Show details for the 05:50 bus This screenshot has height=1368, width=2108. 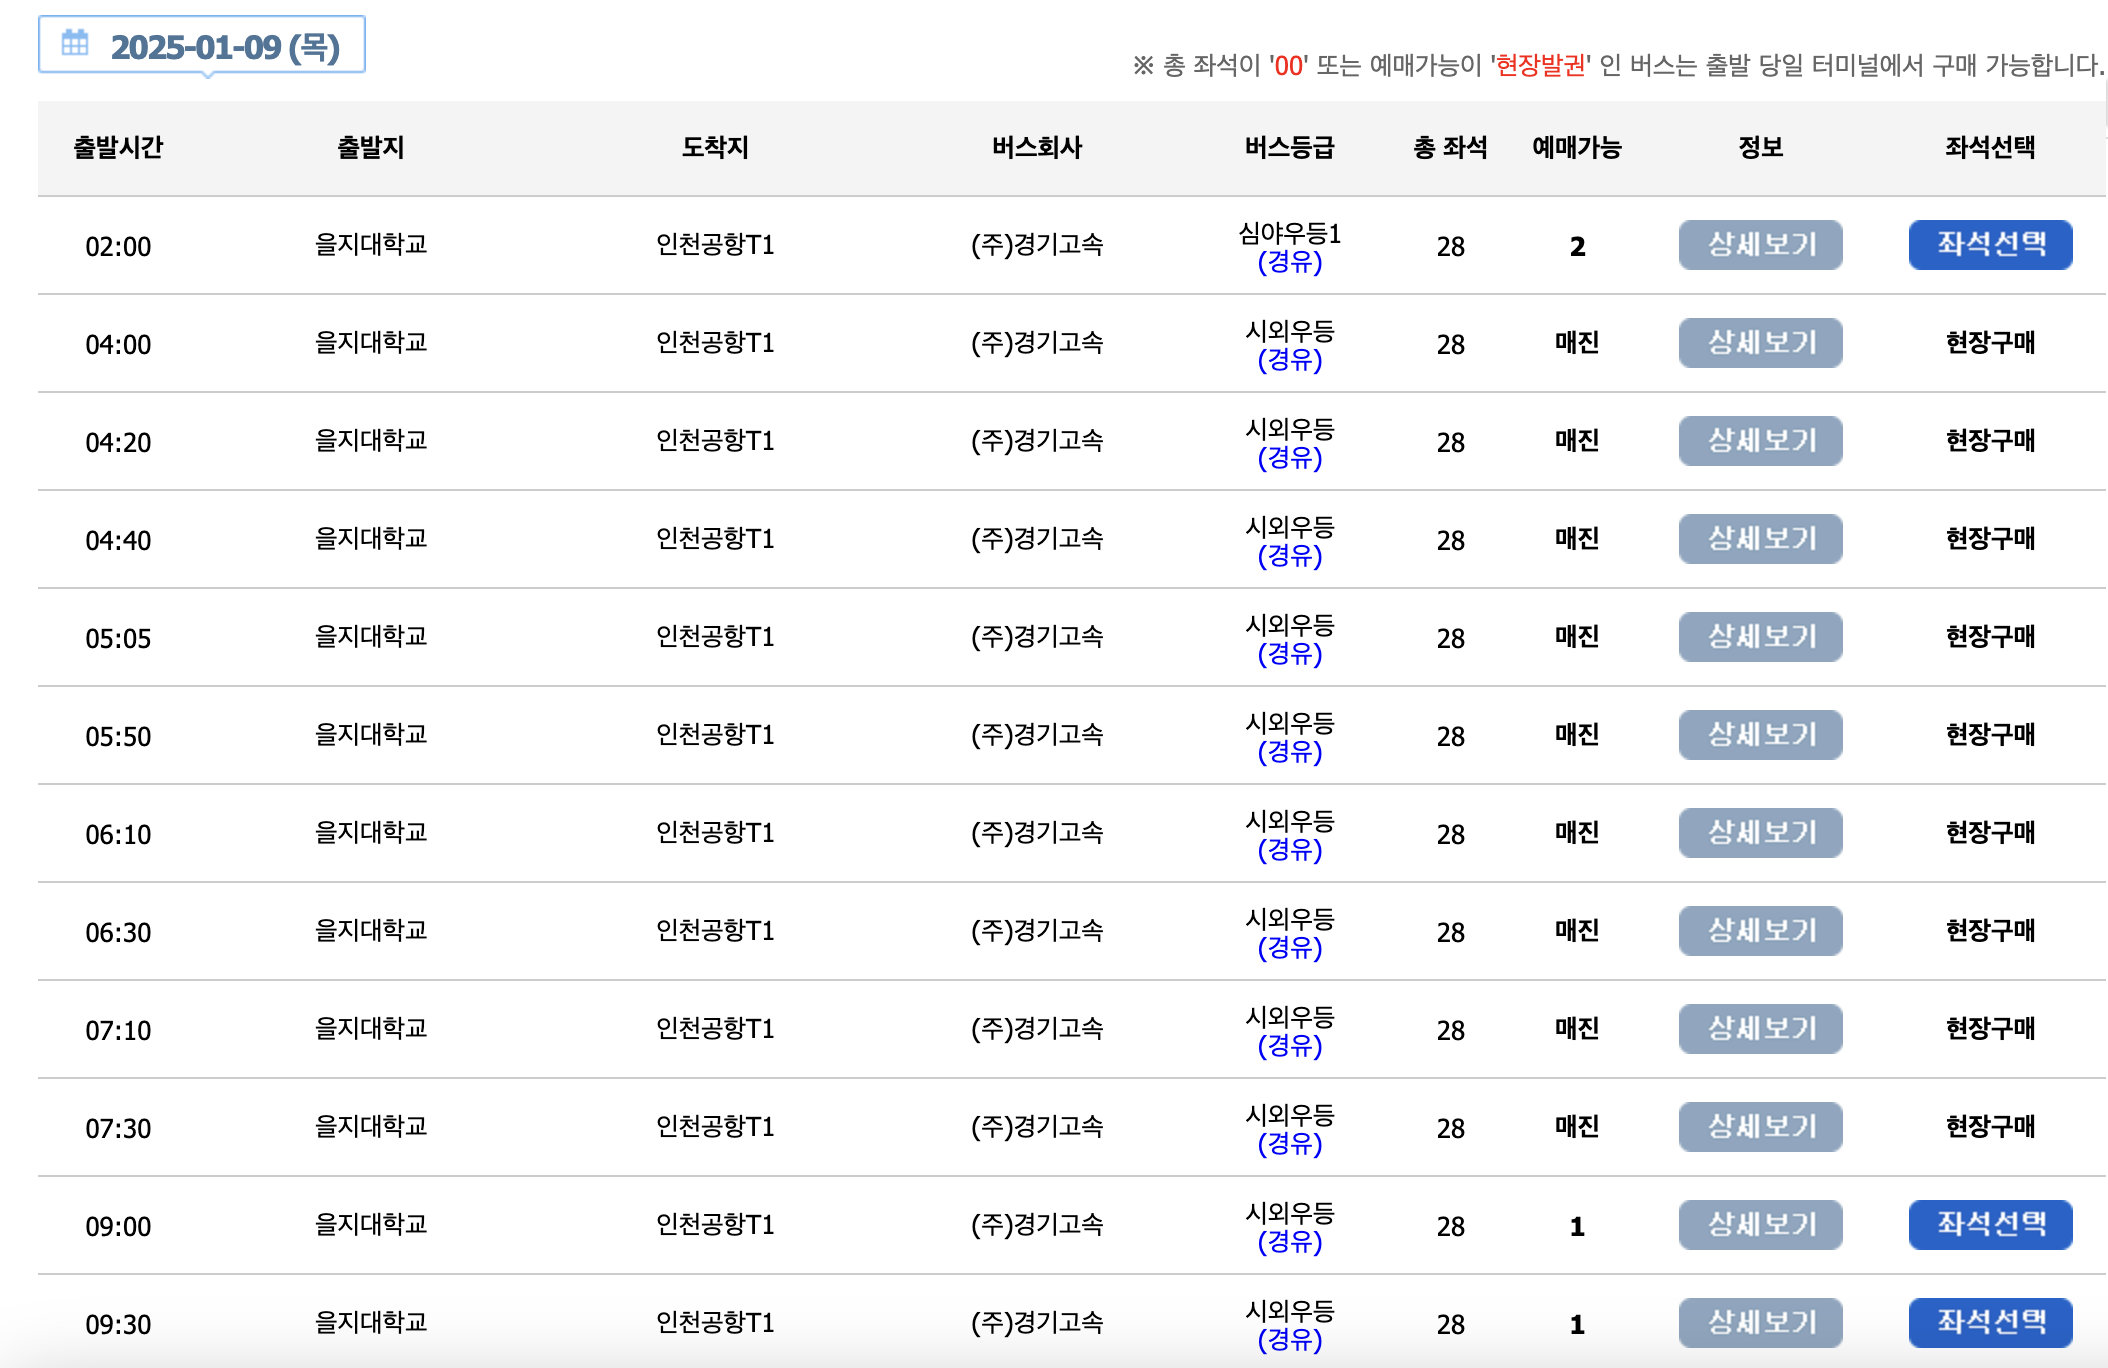[1759, 734]
